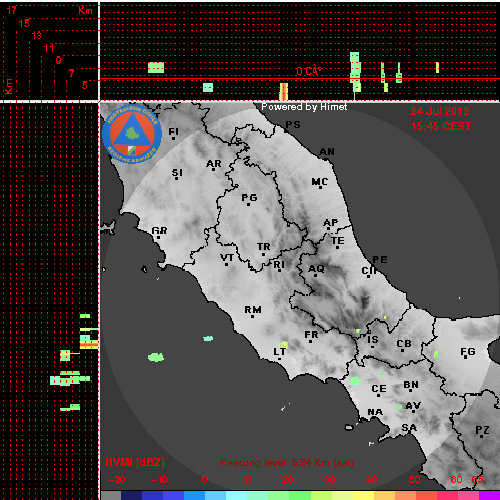Click the 24 Jul 2013 date label
The image size is (500, 500).
tap(440, 111)
